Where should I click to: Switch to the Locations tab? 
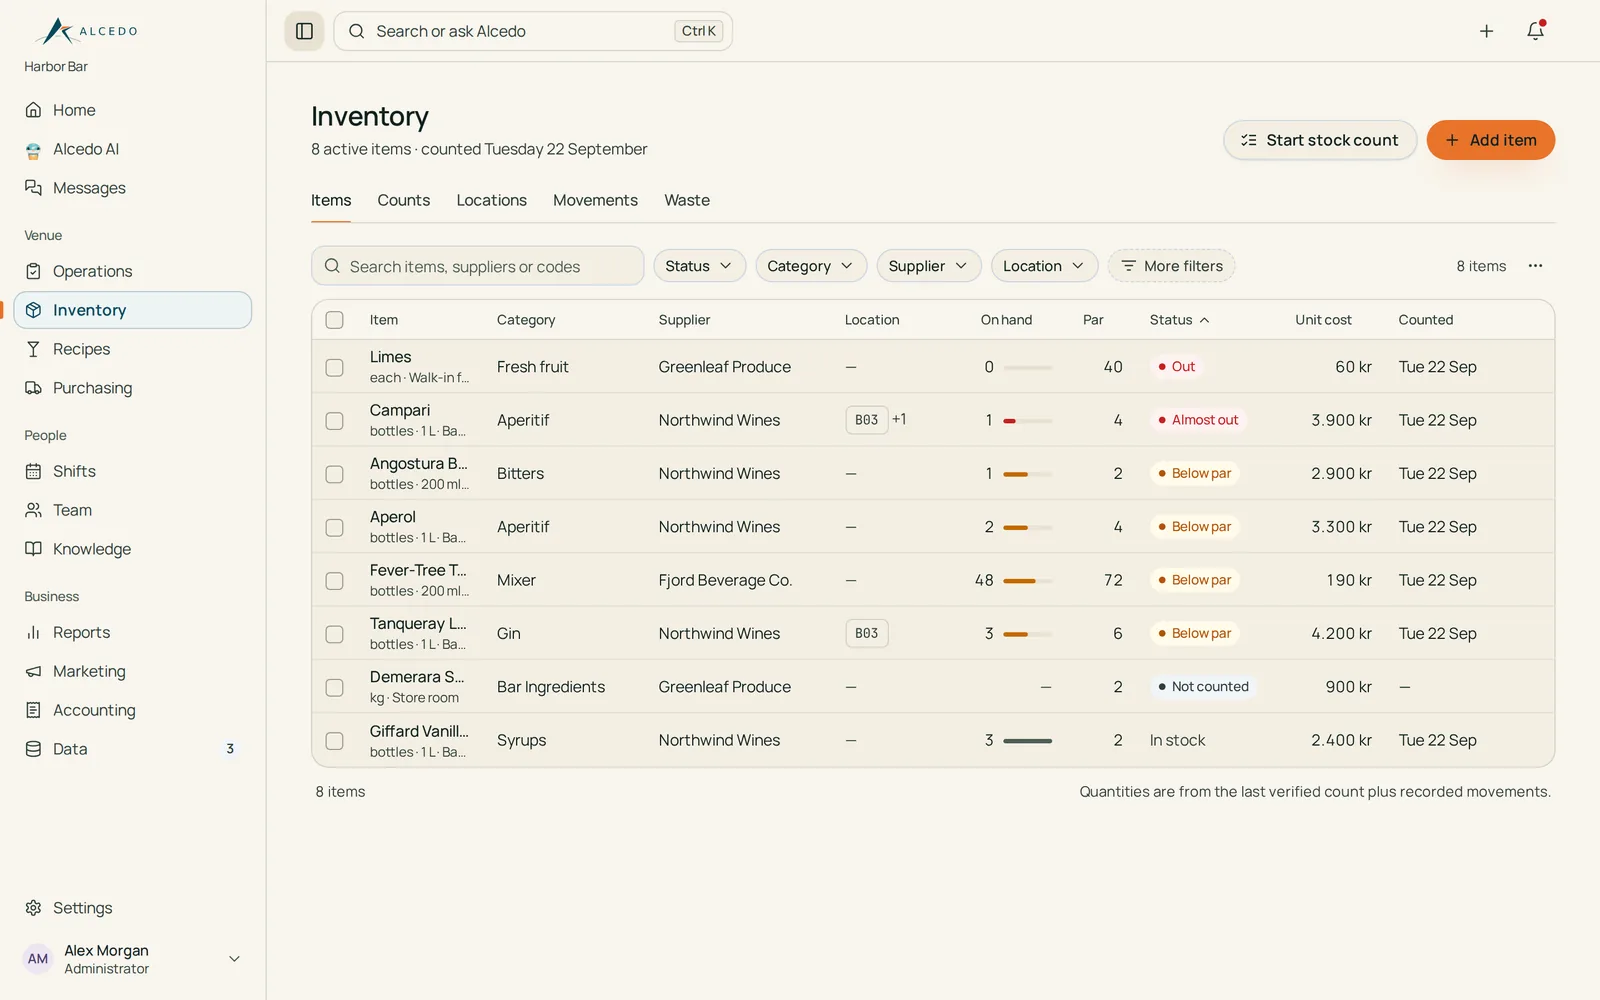491,200
